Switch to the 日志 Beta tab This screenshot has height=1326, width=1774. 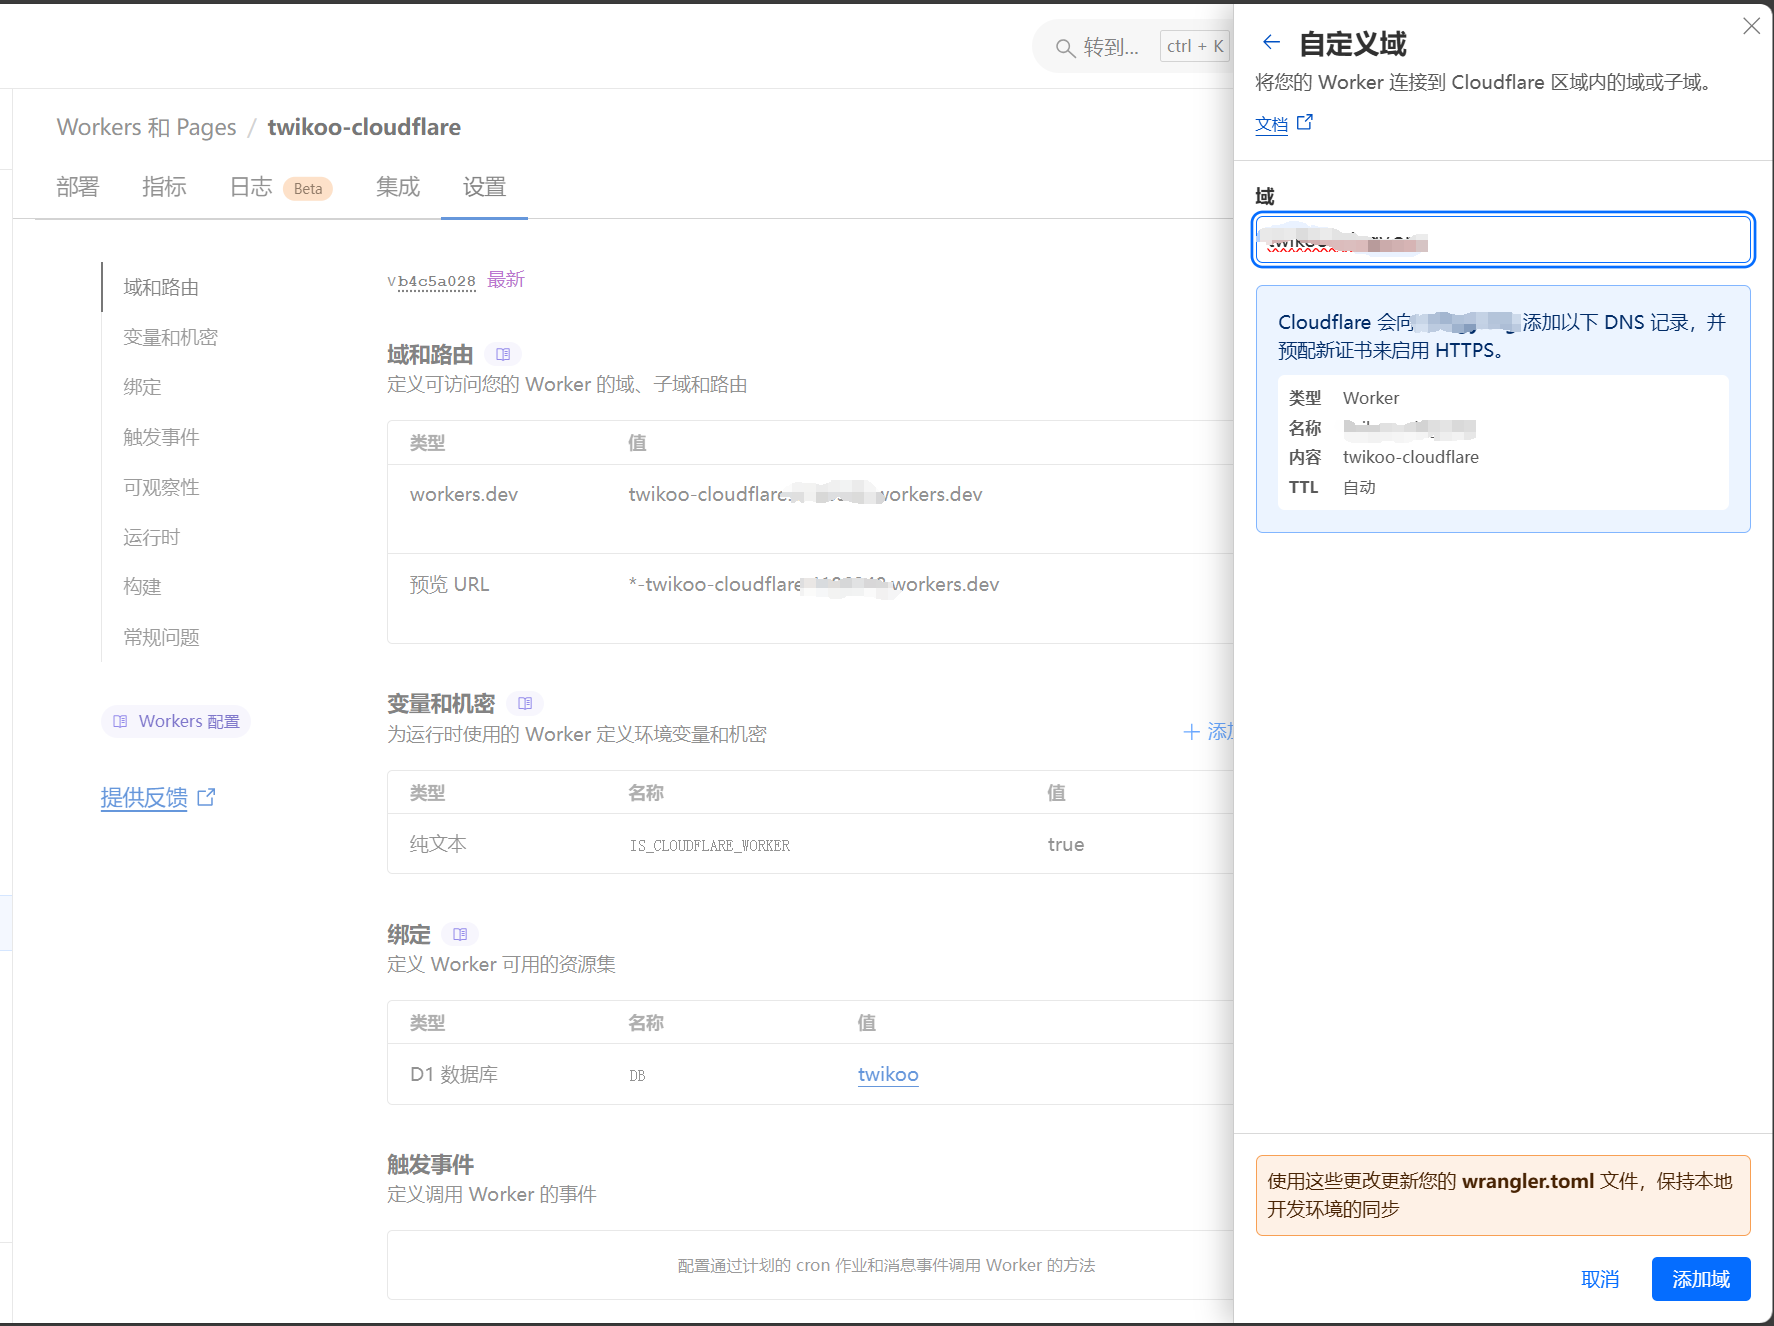click(x=251, y=186)
